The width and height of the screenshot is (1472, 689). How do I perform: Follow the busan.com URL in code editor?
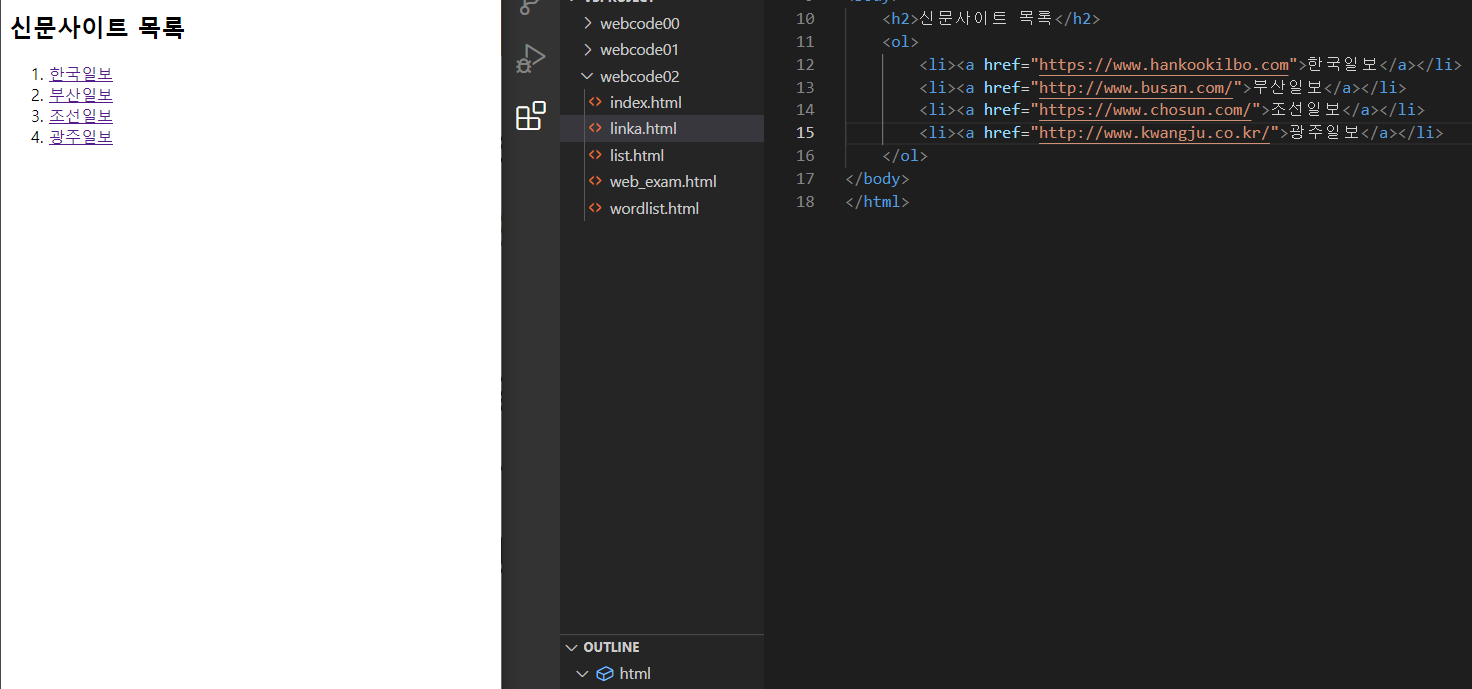1137,88
